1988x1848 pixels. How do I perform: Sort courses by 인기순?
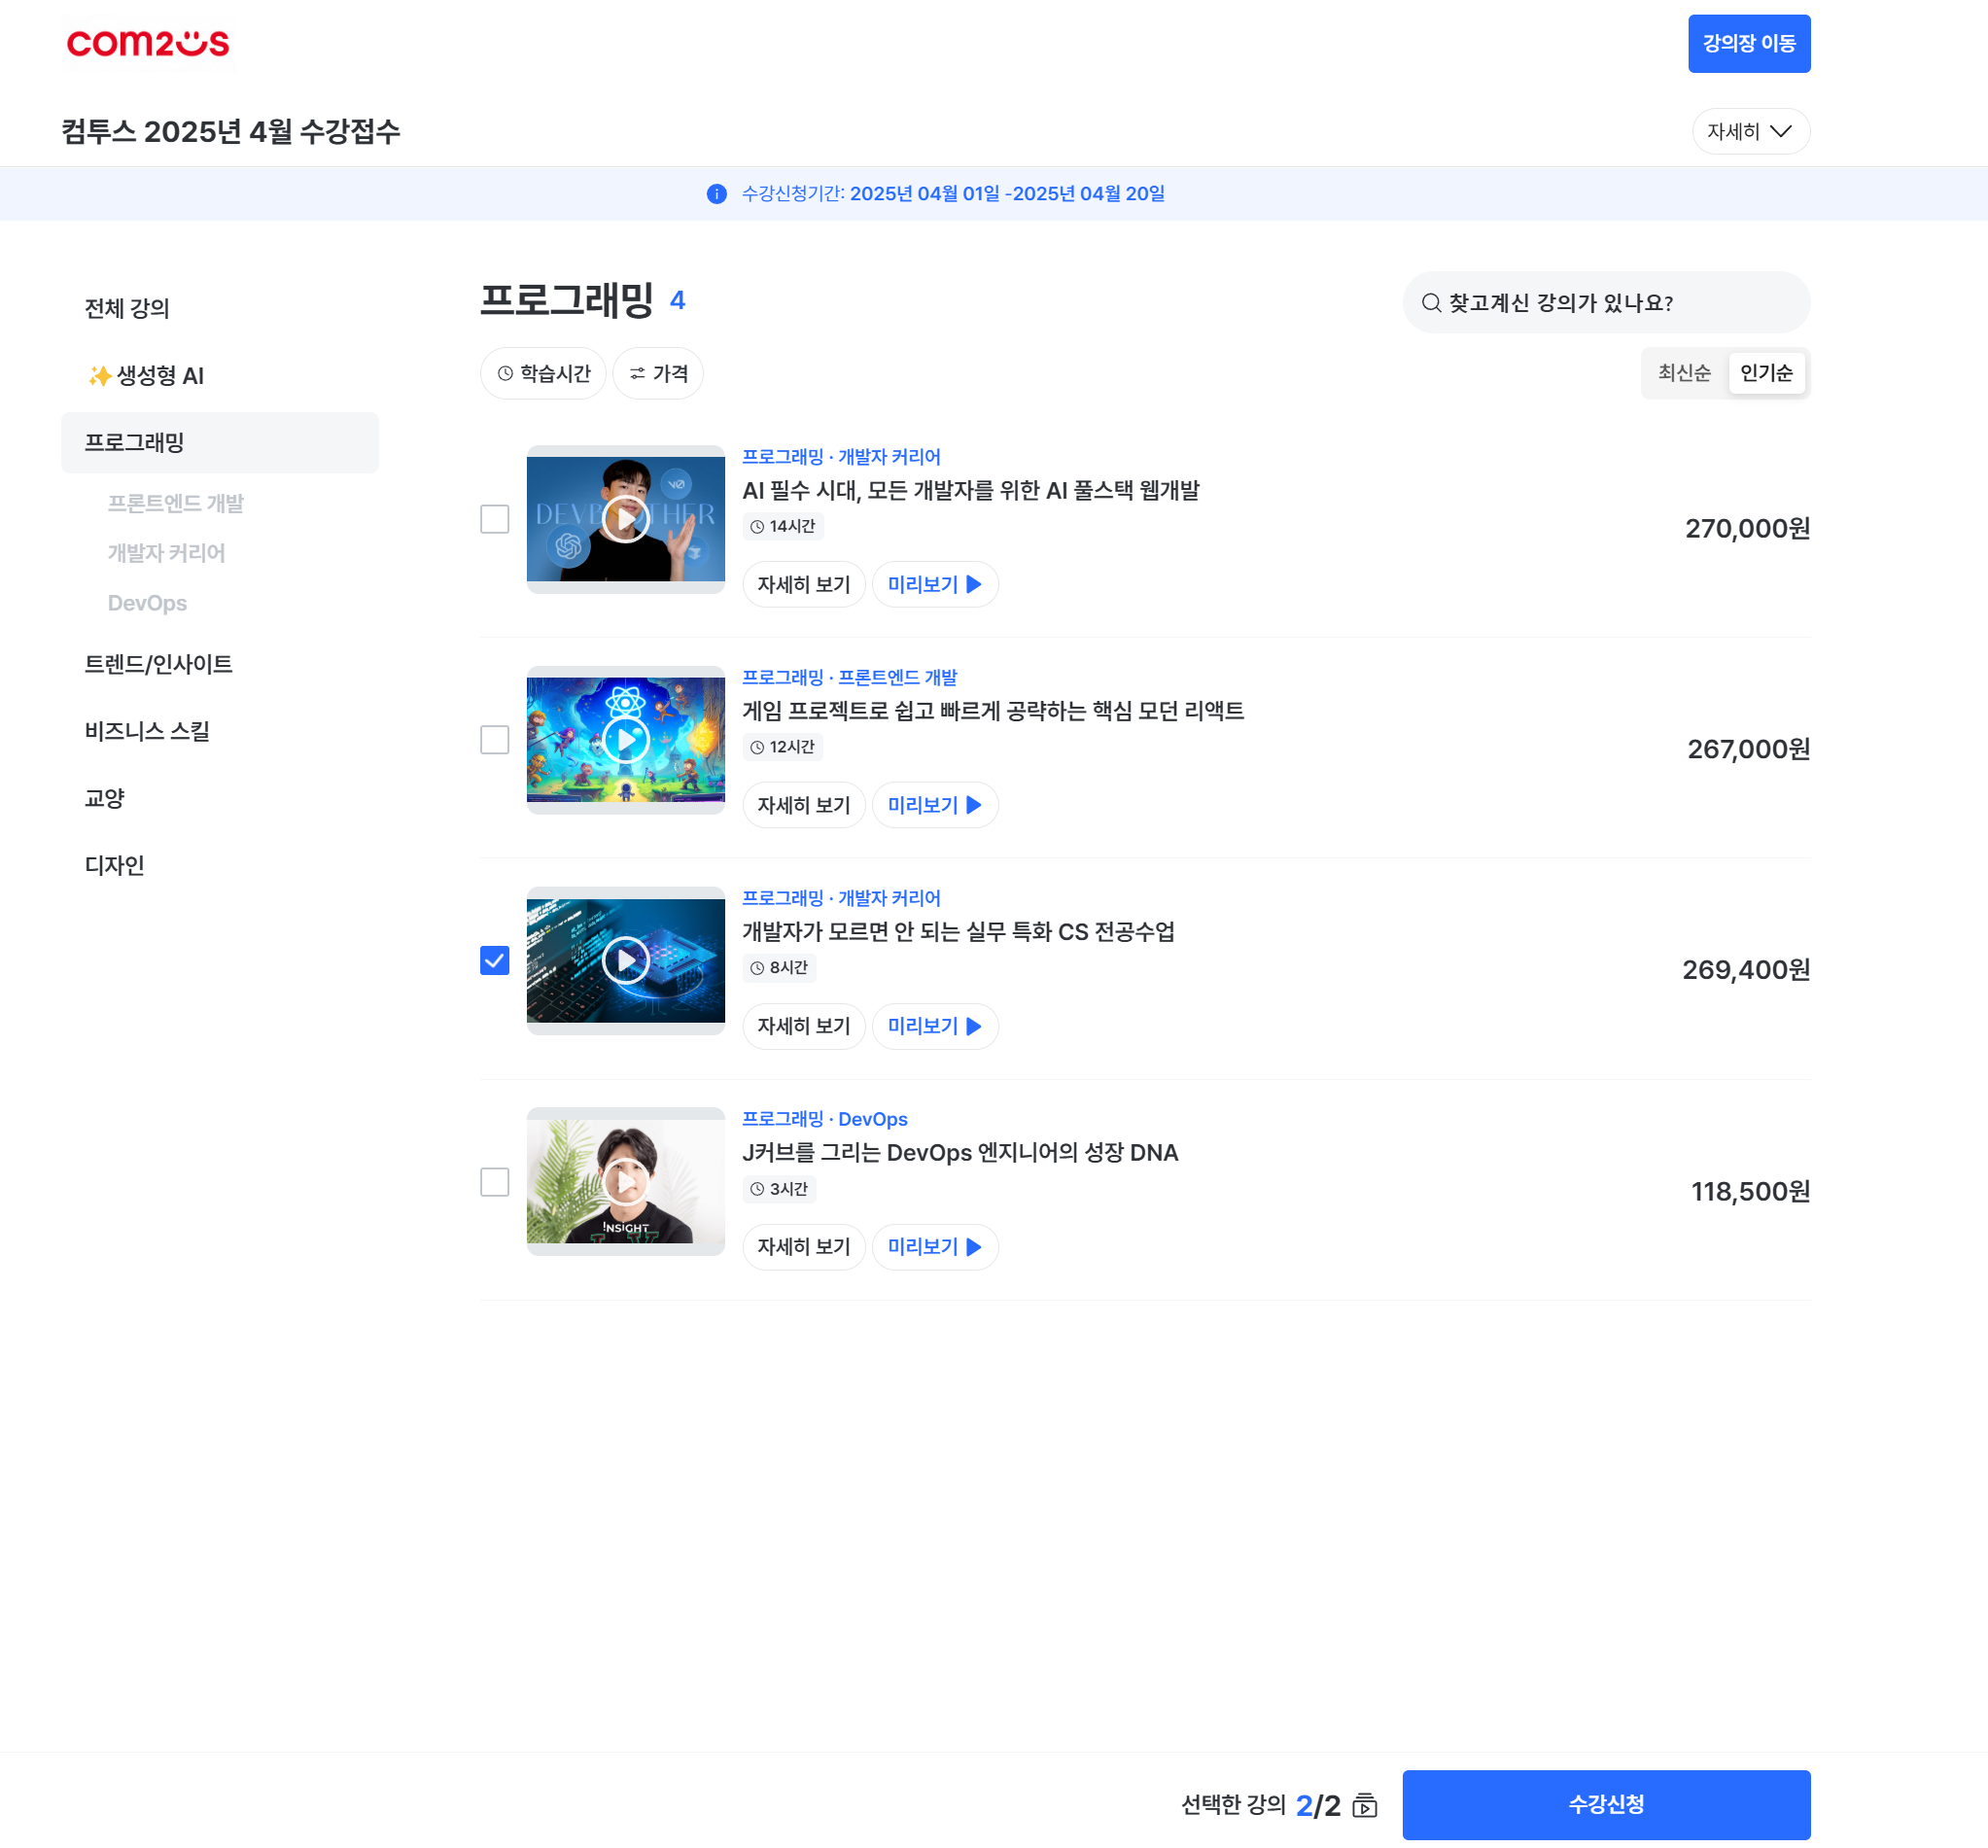click(x=1766, y=373)
